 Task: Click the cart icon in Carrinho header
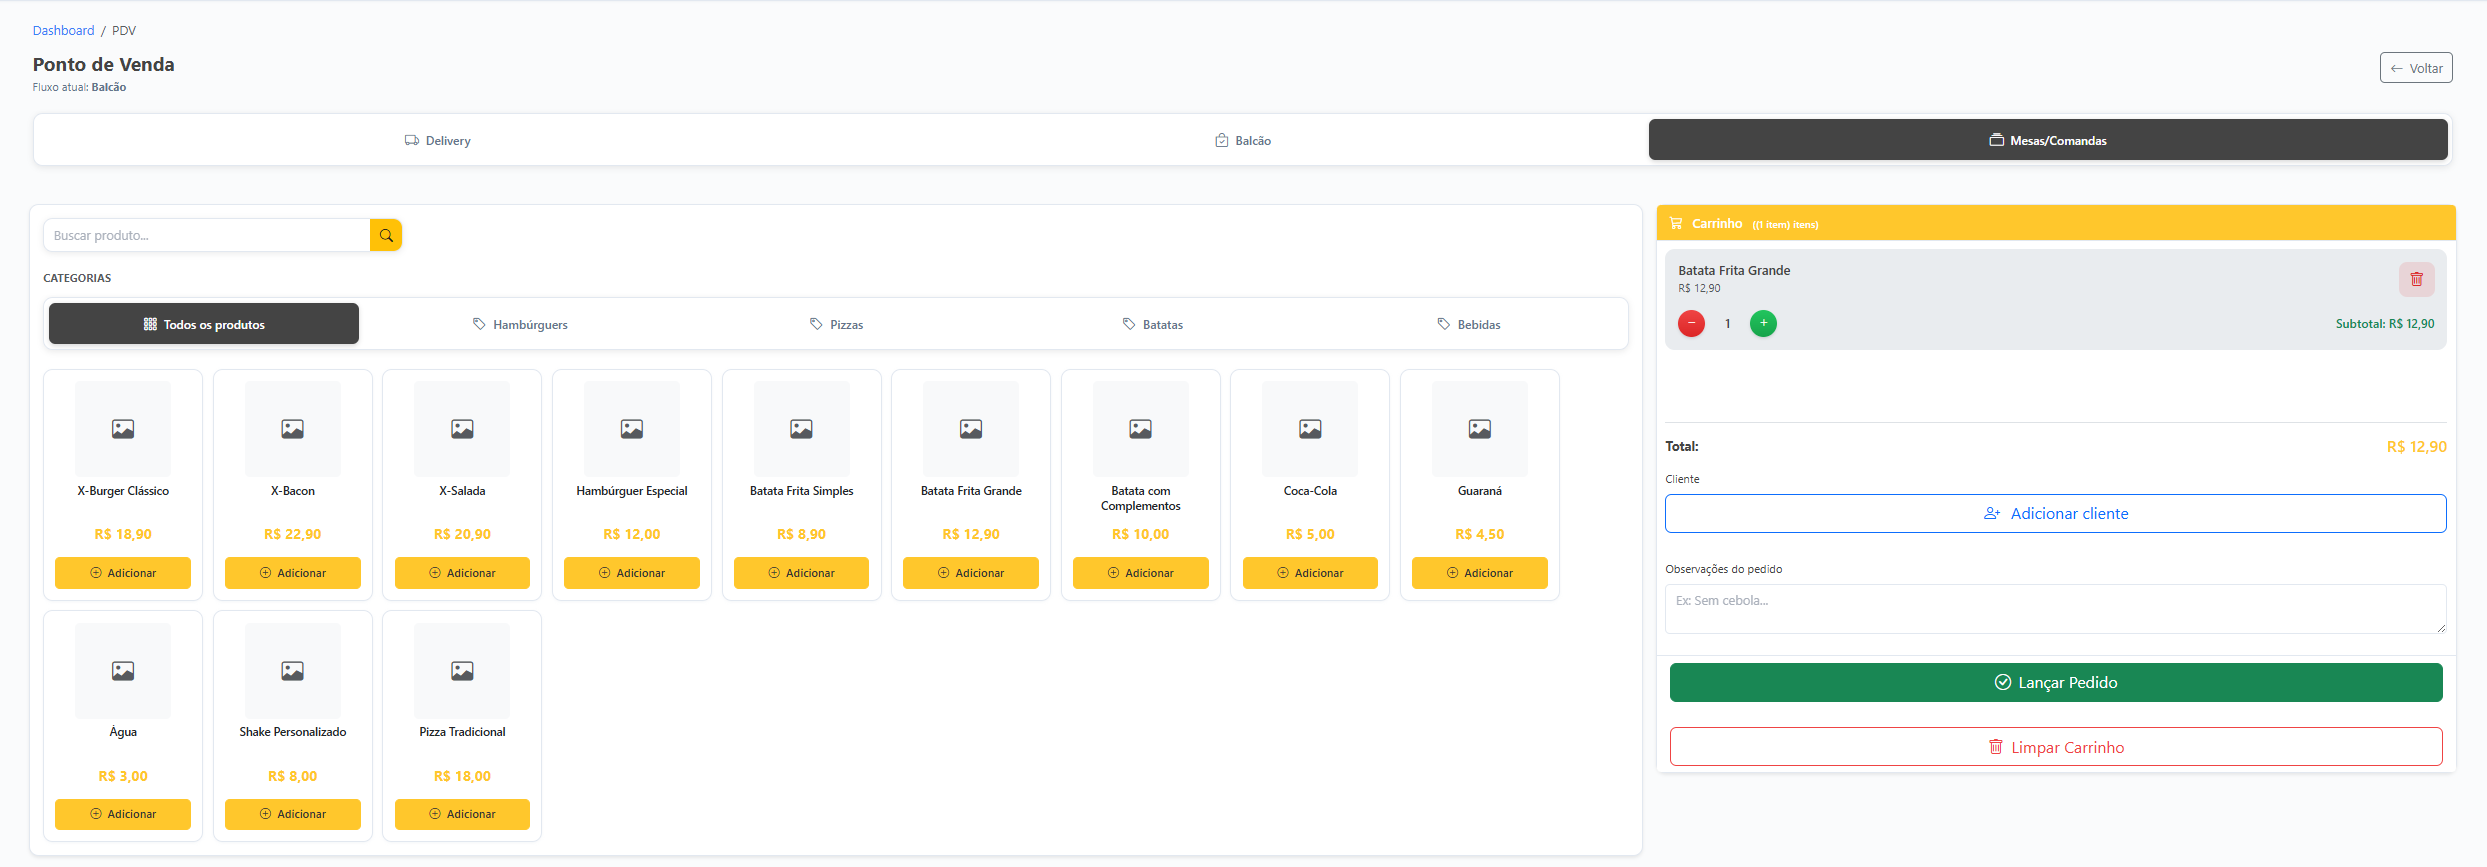(x=1676, y=223)
